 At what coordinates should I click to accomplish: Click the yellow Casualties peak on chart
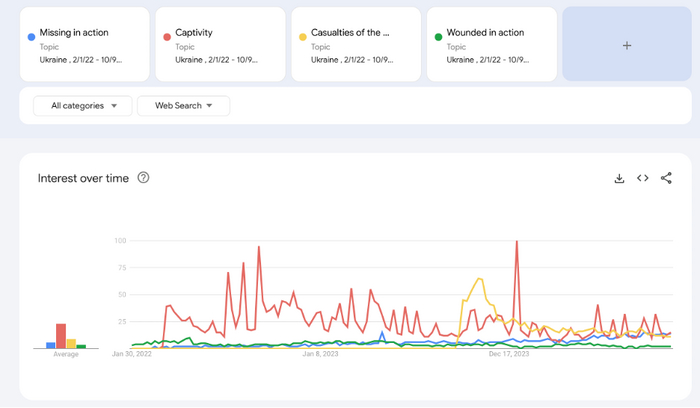481,279
